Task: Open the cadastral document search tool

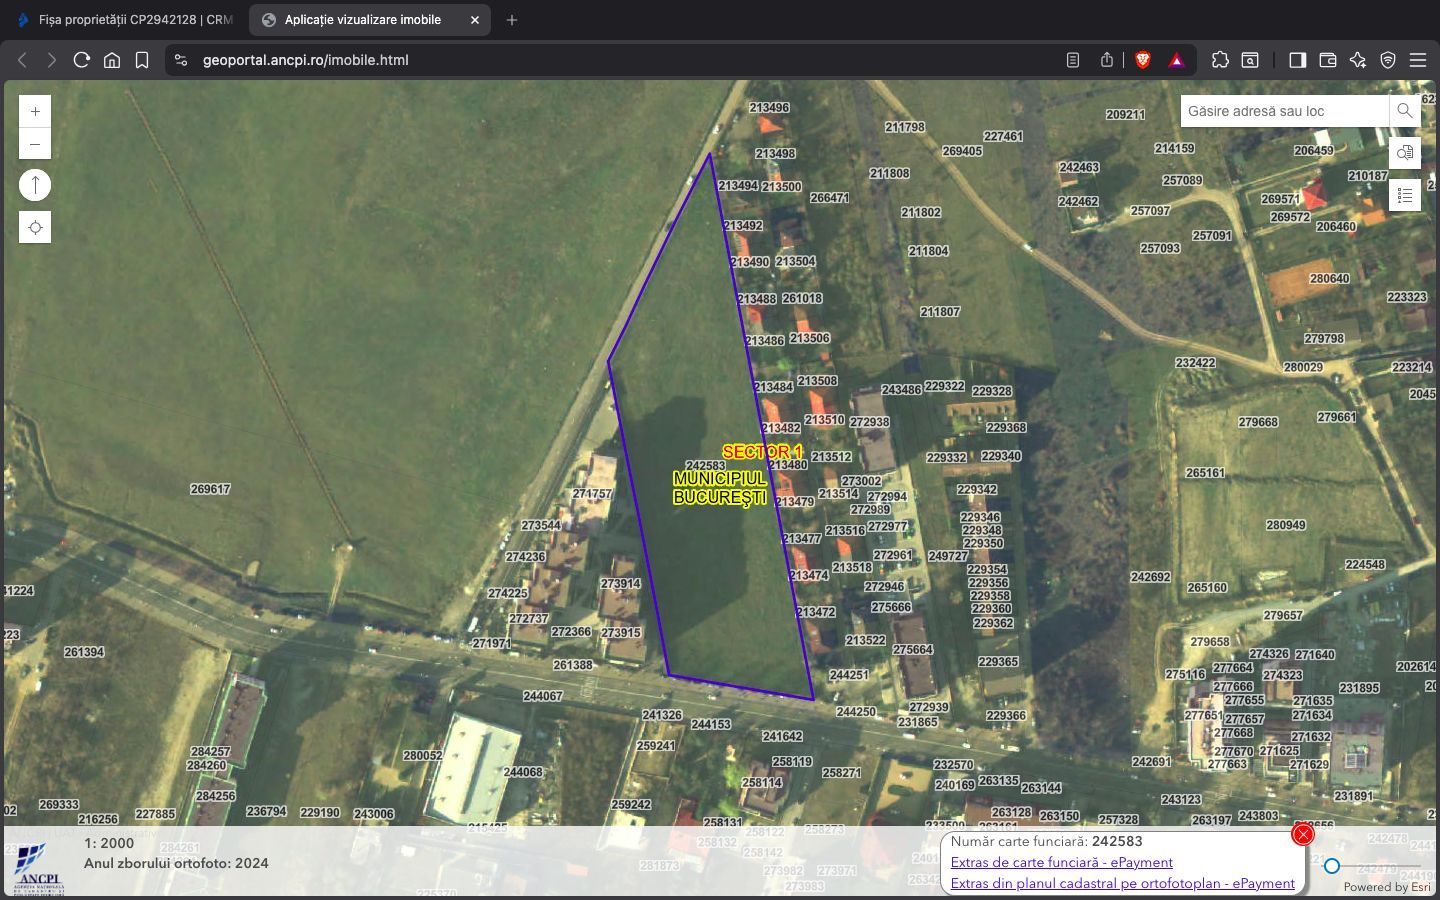Action: [x=1405, y=153]
